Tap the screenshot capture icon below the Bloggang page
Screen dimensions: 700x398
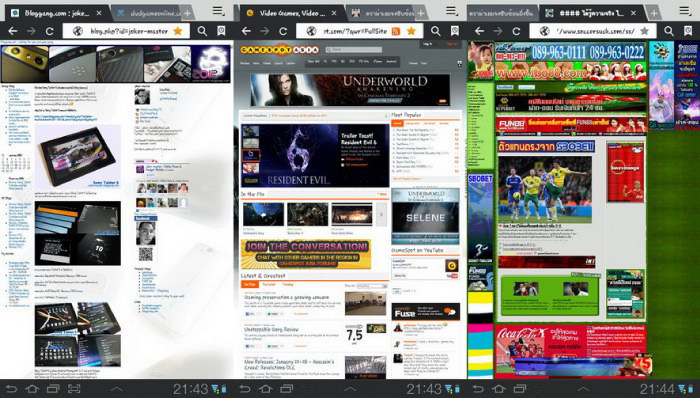click(x=75, y=389)
